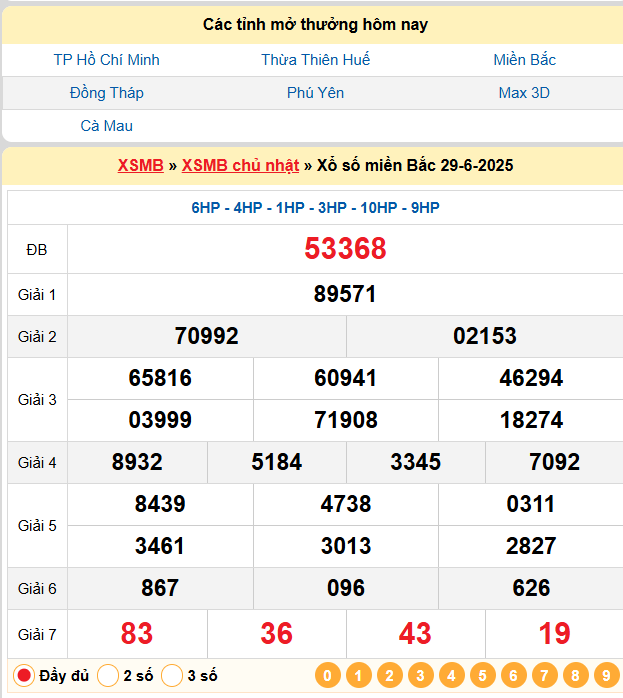Viewport: 623px width, 698px height.
Task: Click the Giải 5 number 8439
Action: coord(160,504)
